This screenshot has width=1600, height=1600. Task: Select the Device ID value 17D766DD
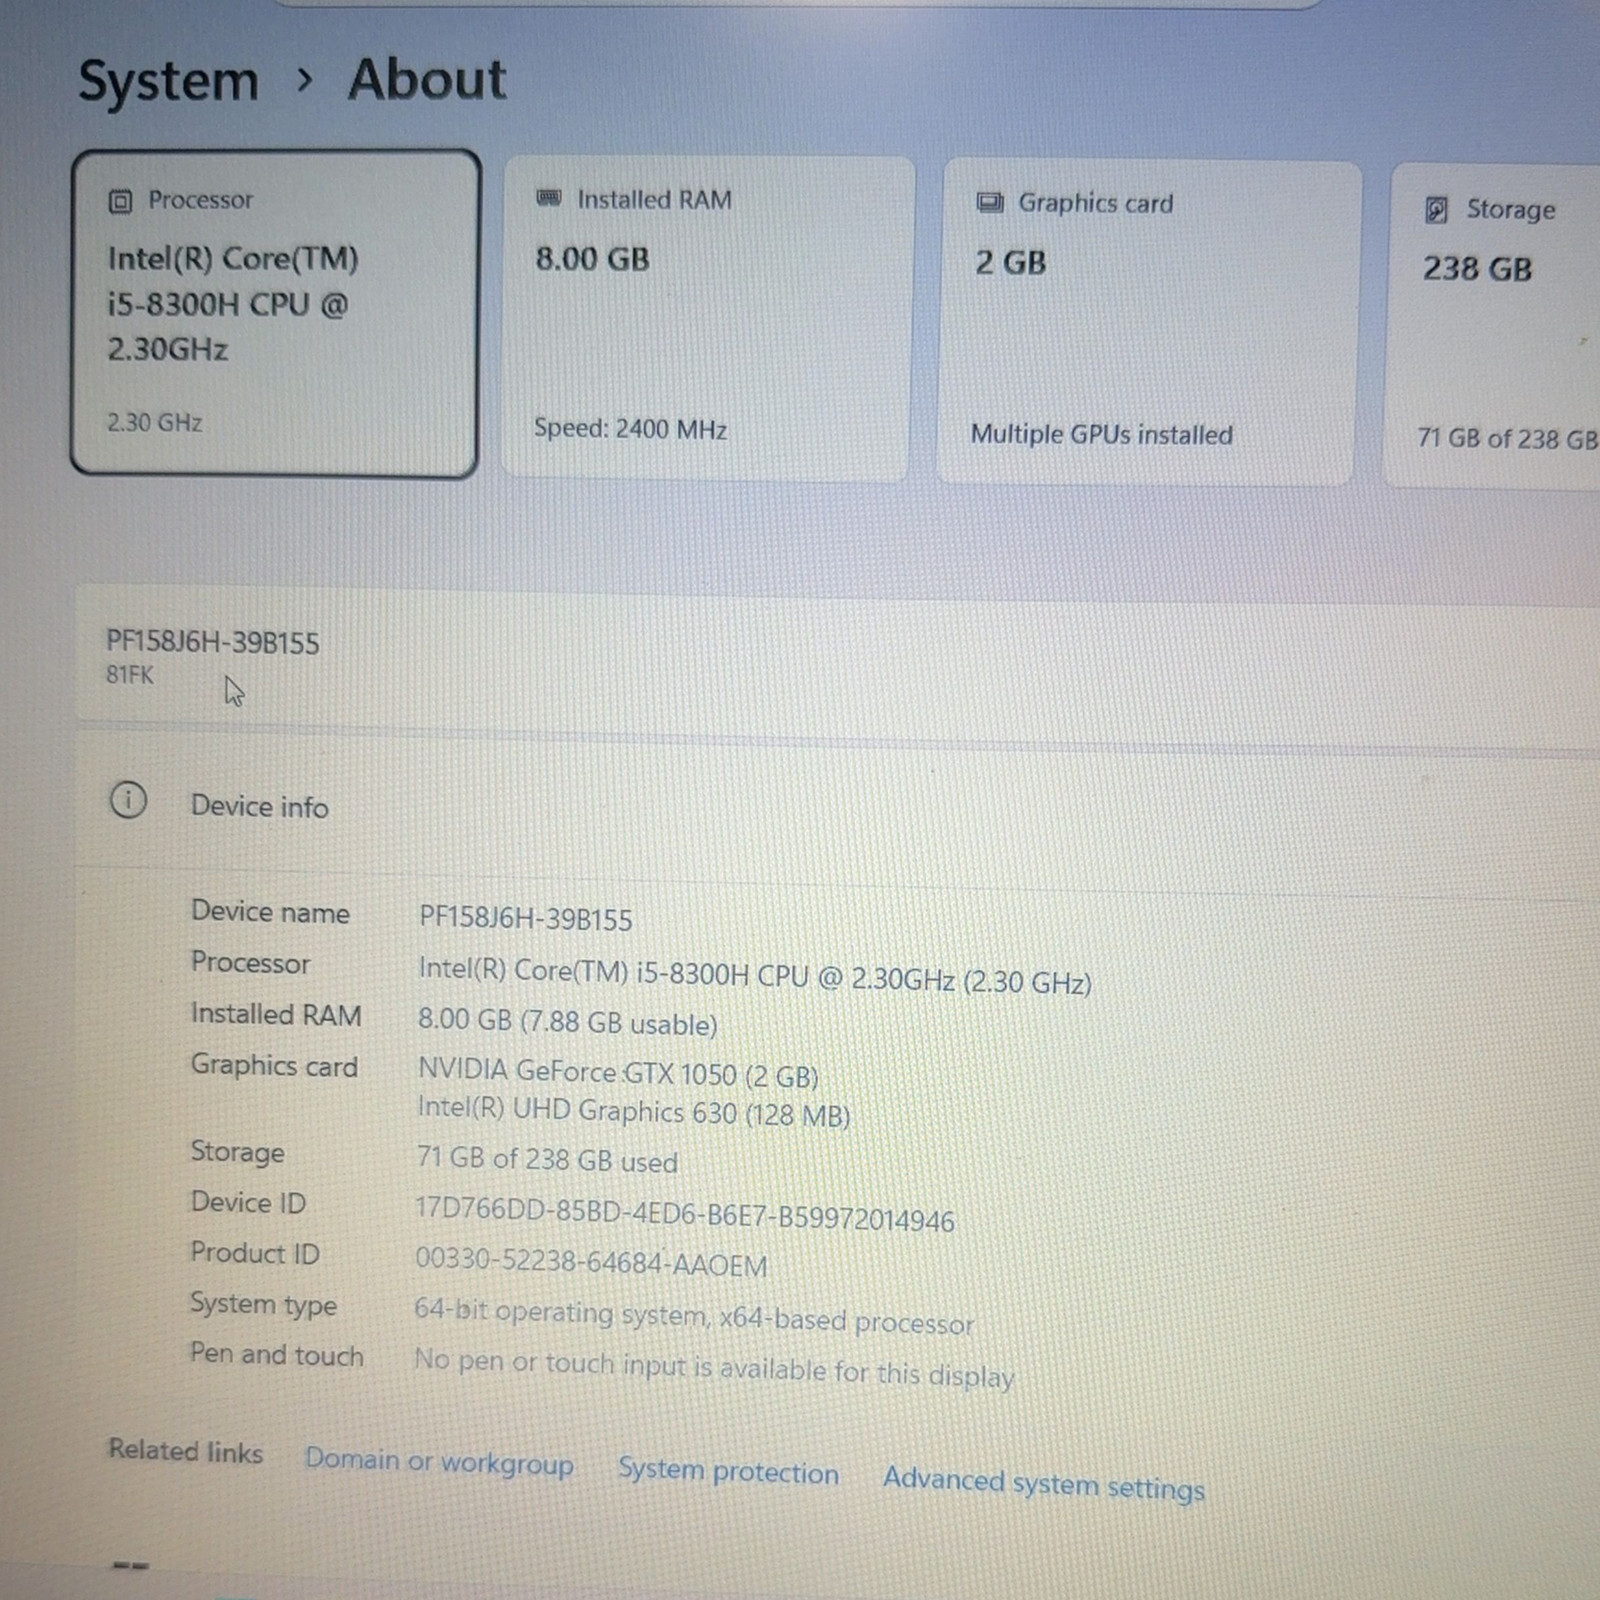[685, 1215]
